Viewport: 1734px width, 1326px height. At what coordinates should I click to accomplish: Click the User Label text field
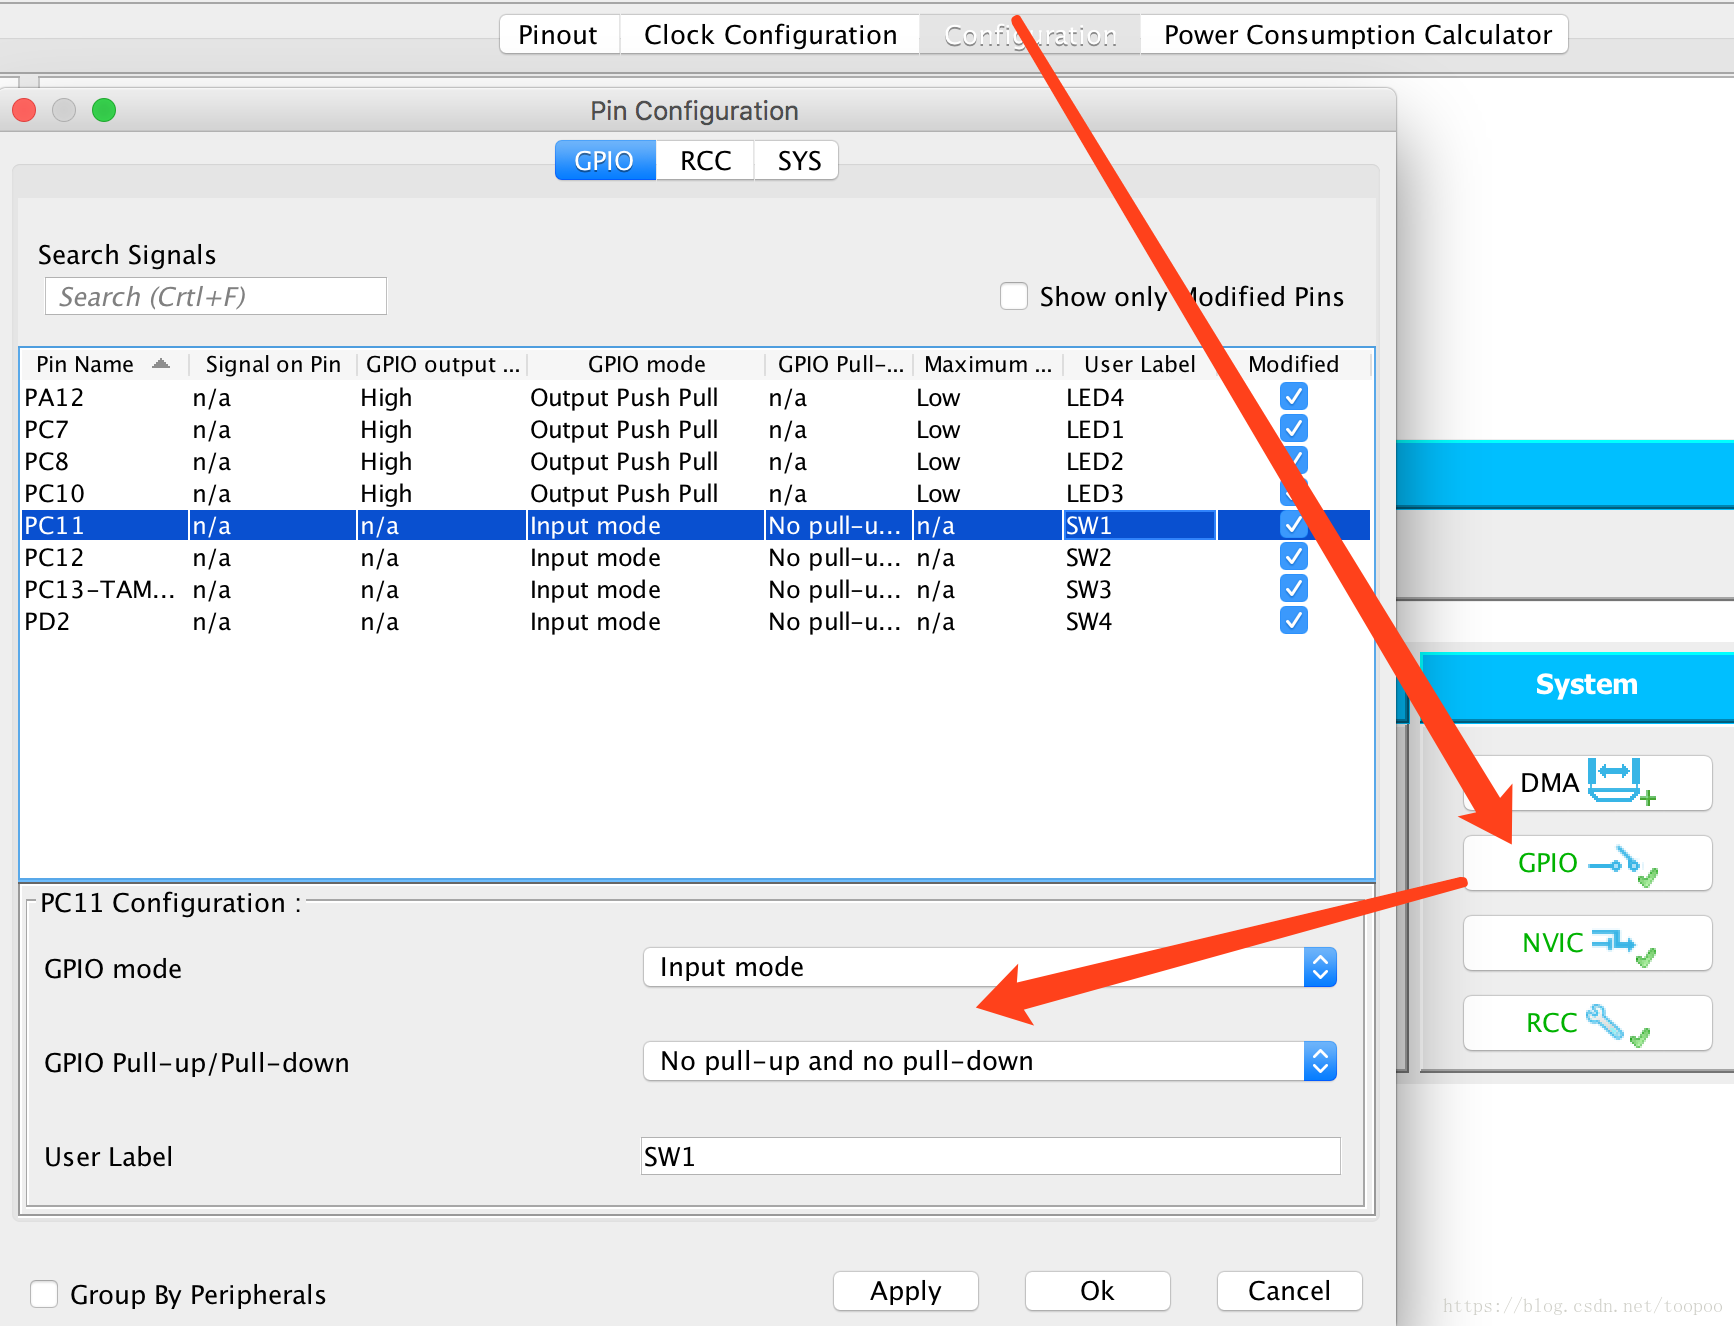click(x=990, y=1156)
